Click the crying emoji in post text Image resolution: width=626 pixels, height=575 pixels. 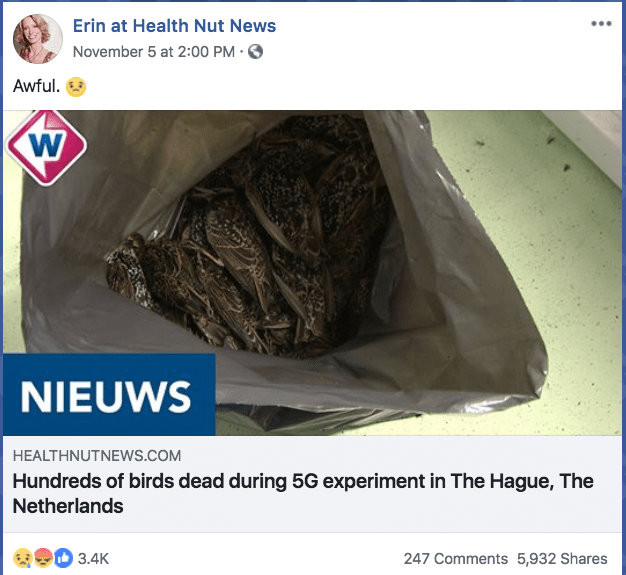pos(76,87)
